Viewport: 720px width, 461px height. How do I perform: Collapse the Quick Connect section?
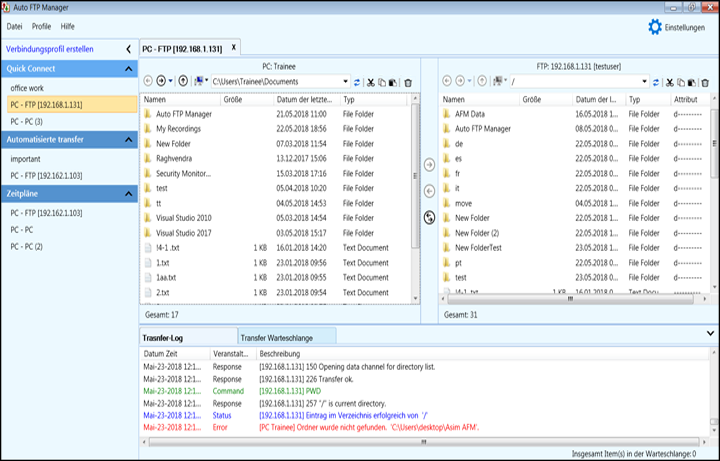tap(129, 69)
